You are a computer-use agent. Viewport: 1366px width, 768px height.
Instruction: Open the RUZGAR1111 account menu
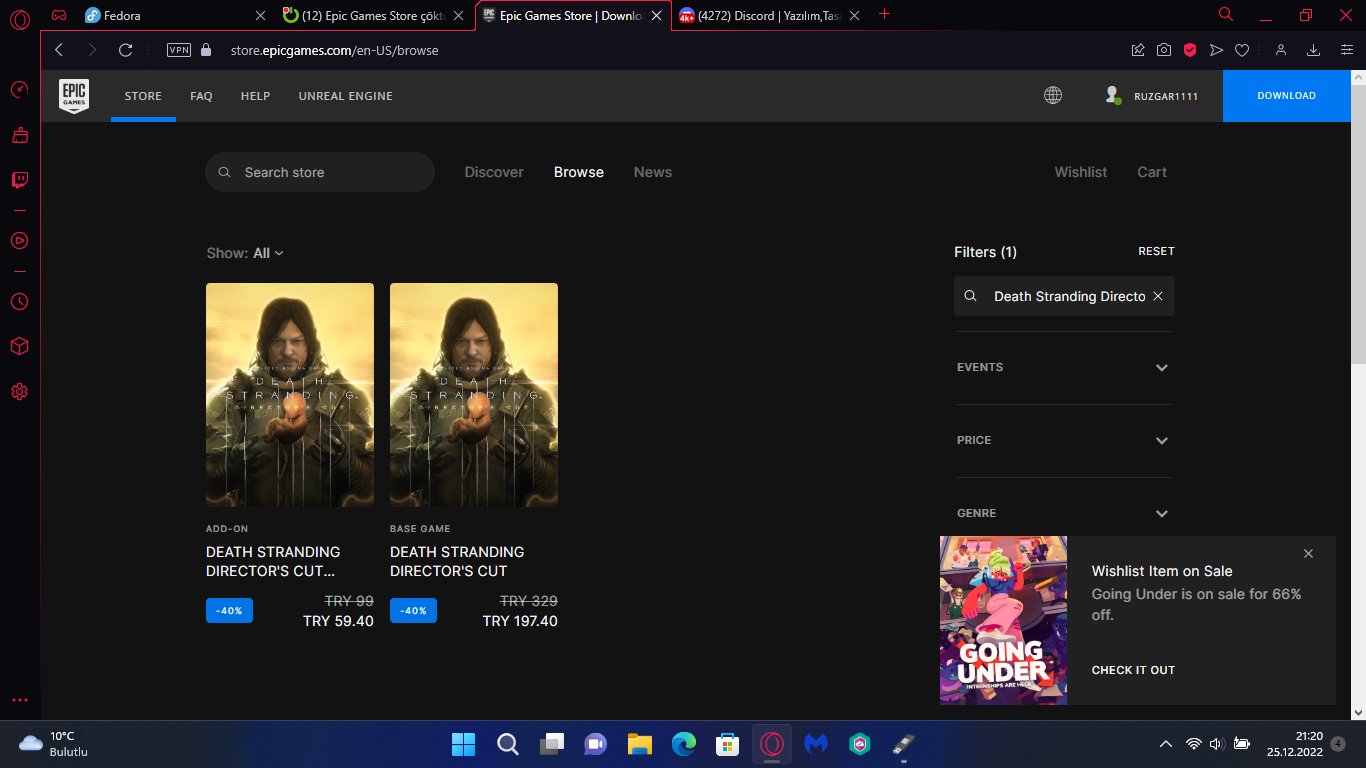tap(1152, 96)
